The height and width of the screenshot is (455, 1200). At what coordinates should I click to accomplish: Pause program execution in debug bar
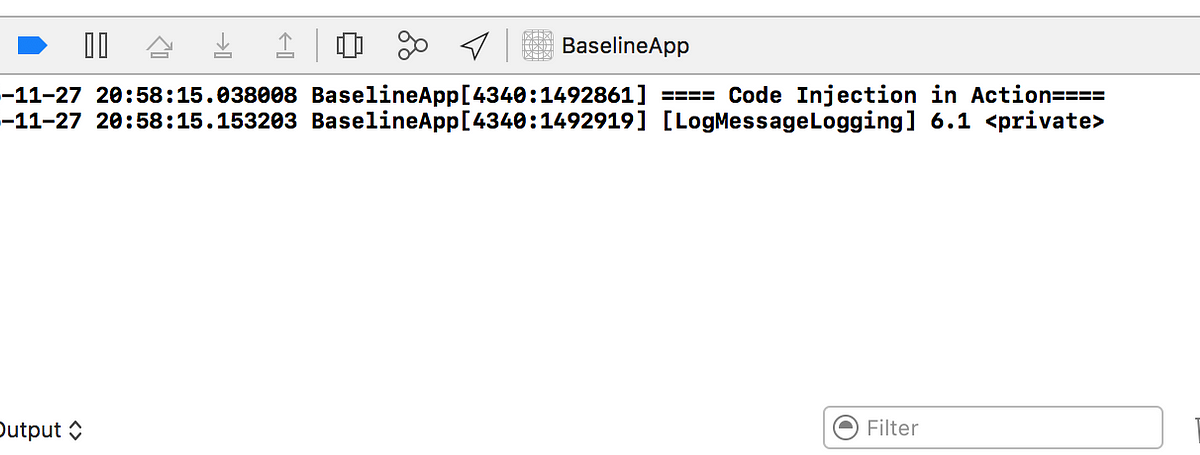(96, 45)
